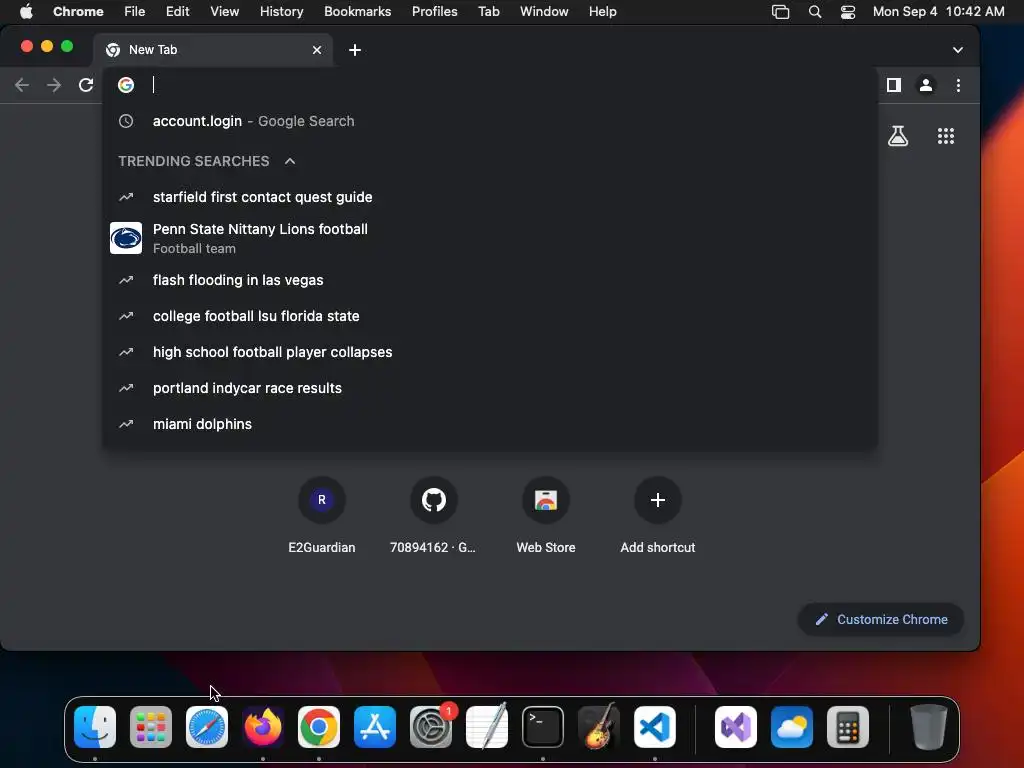Open the profile avatar icon
The width and height of the screenshot is (1024, 768).
point(926,85)
